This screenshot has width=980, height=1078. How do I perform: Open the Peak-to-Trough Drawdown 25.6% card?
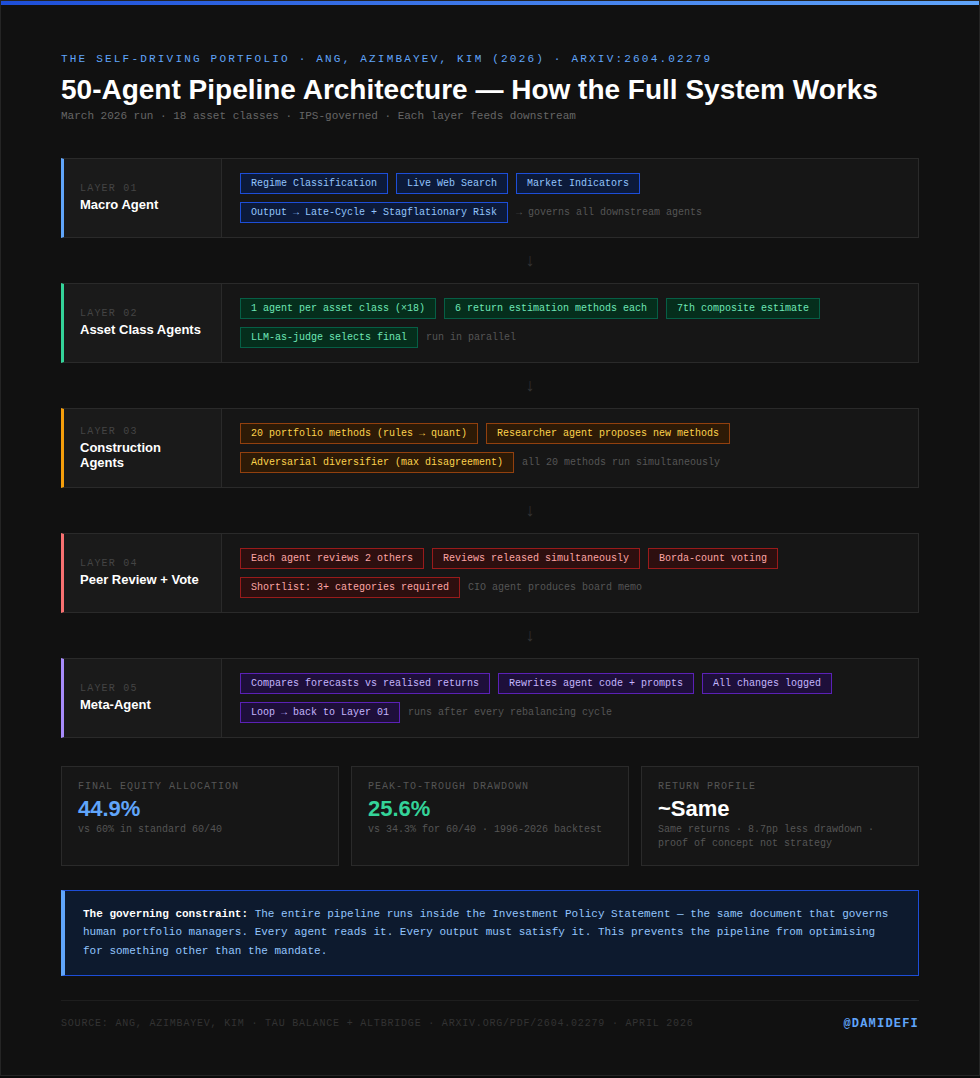click(x=490, y=815)
